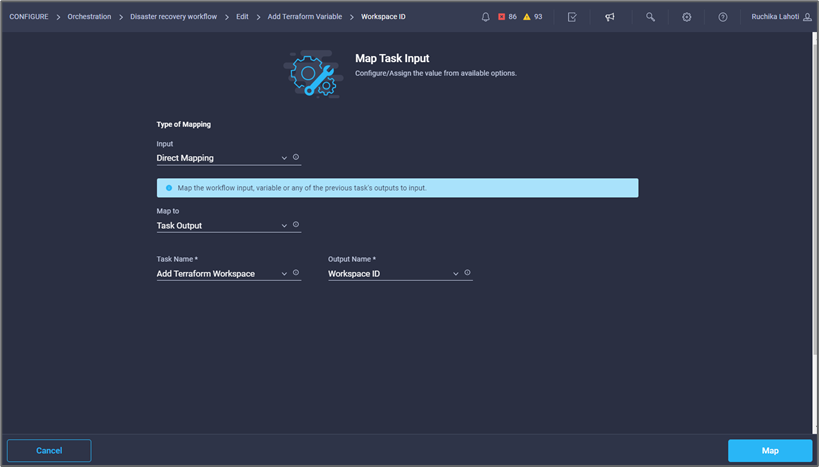Go to Orchestration in the breadcrumb

[89, 17]
